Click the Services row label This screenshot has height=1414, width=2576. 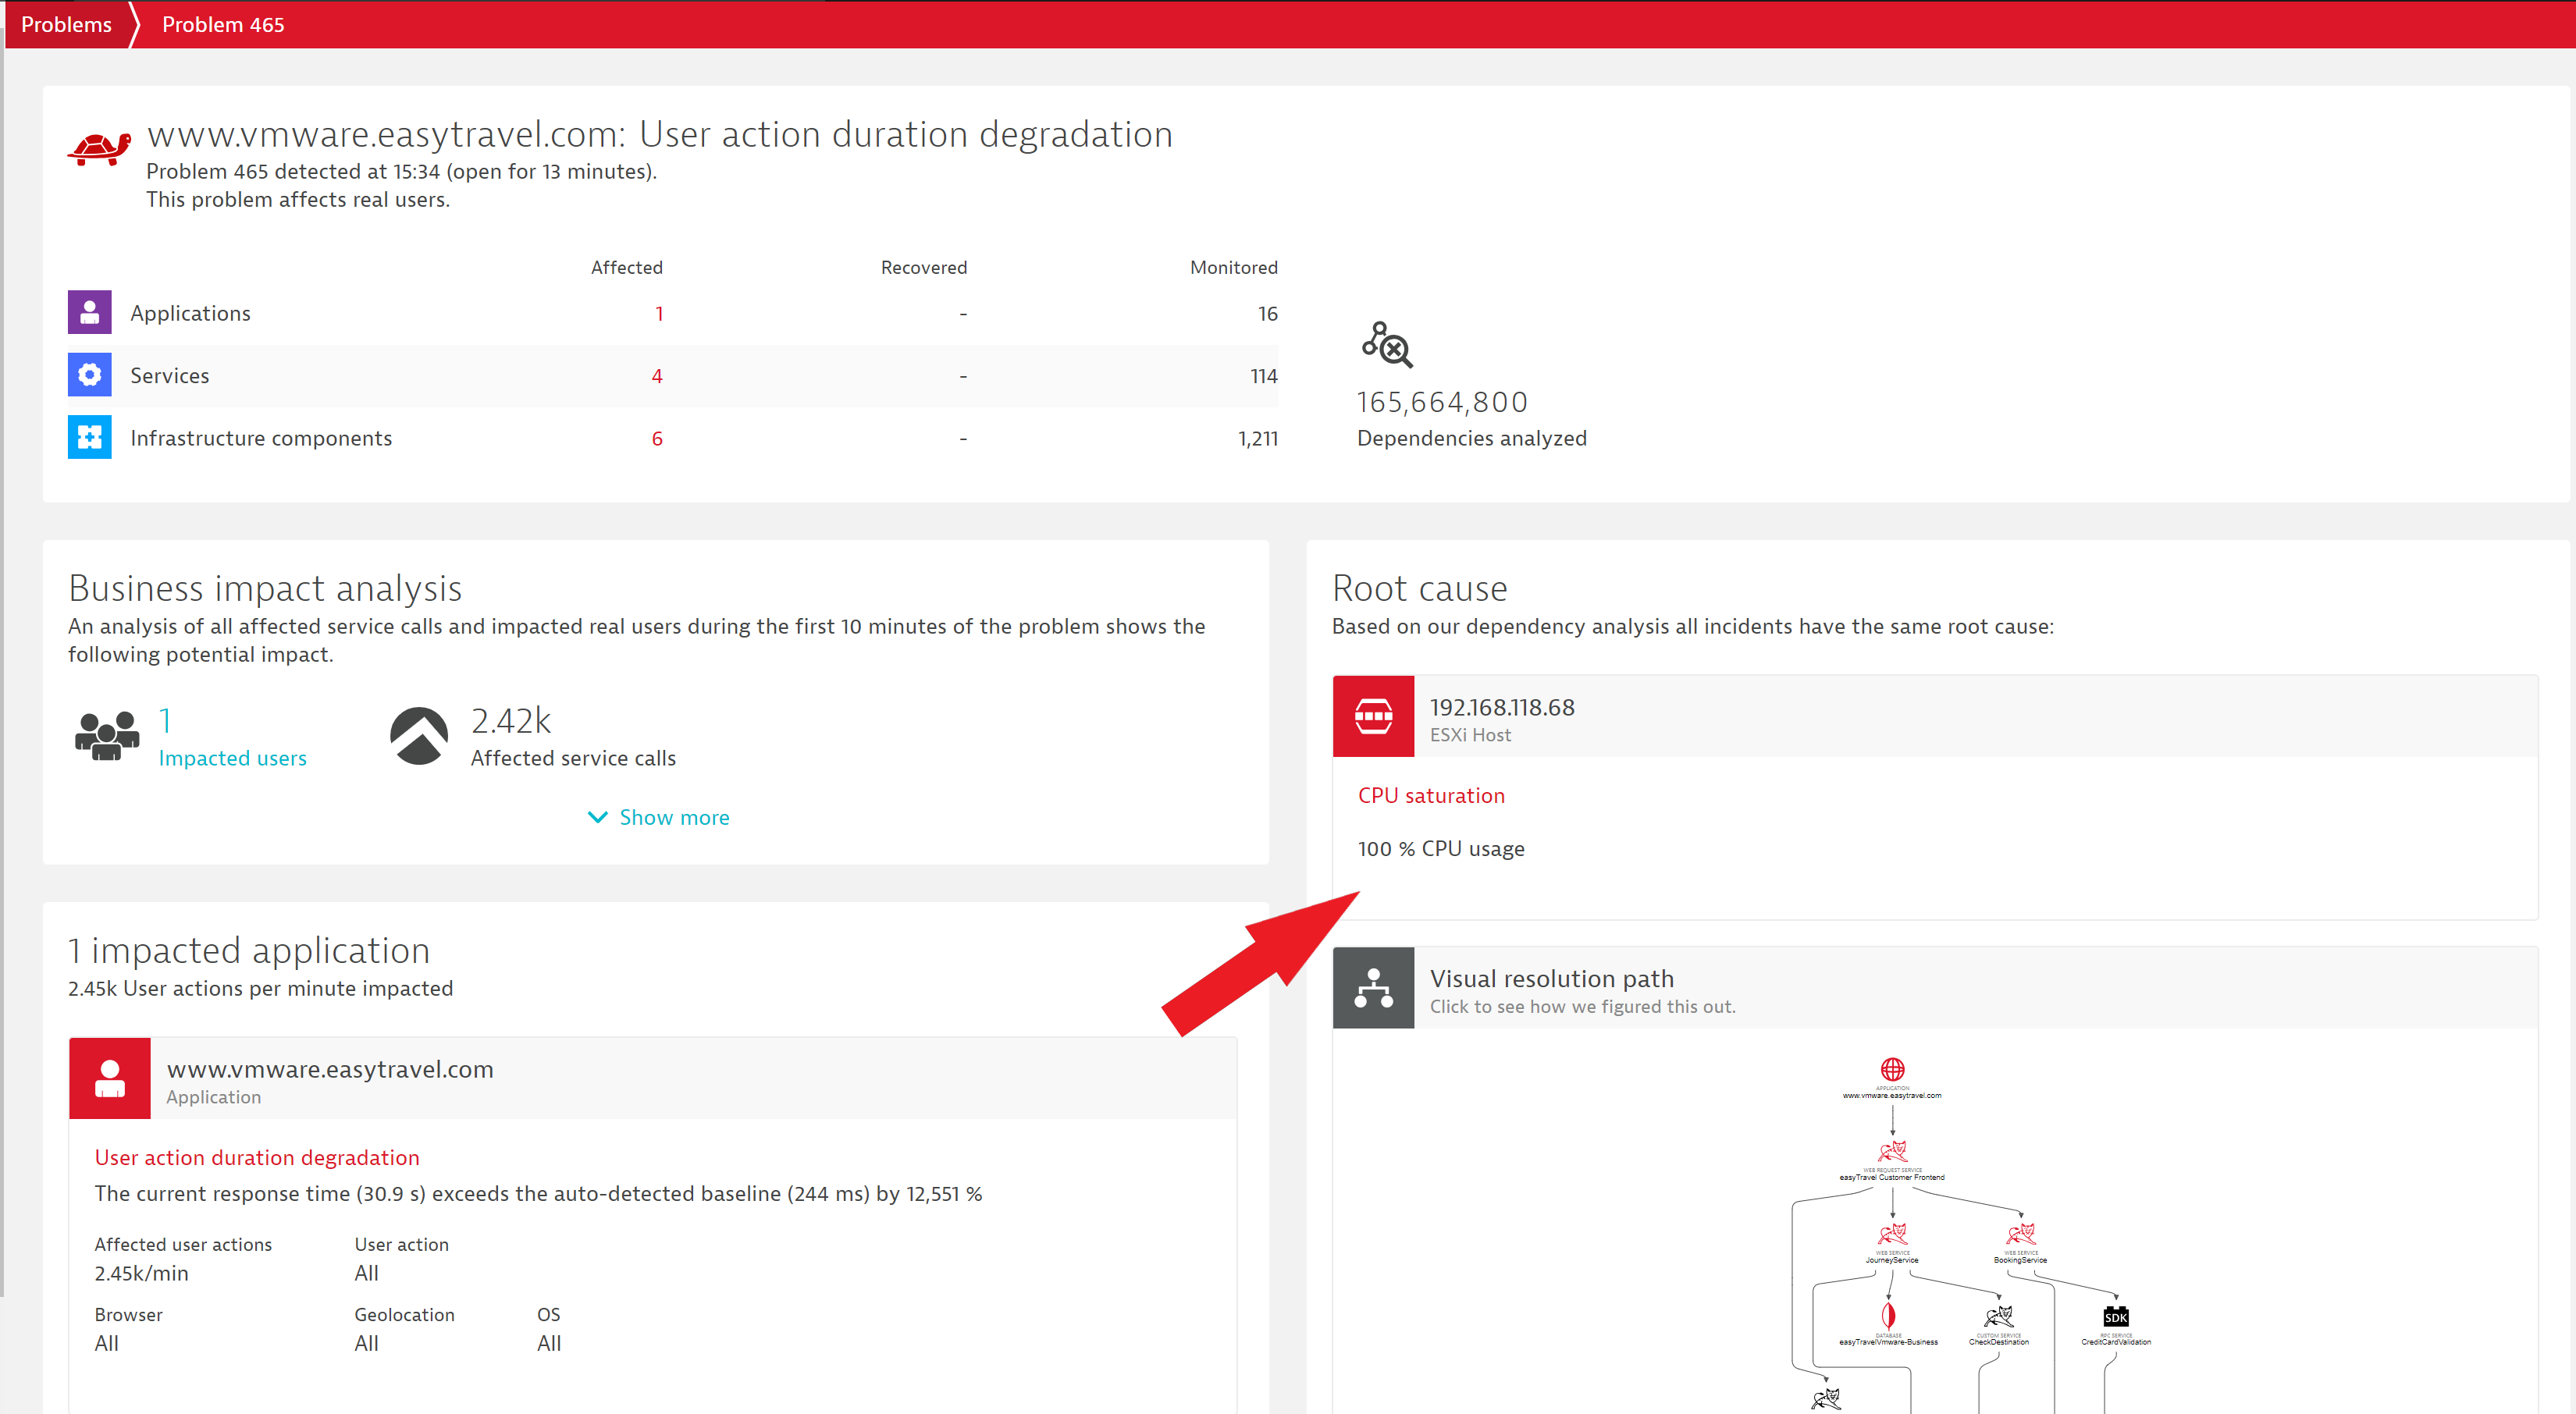pyautogui.click(x=170, y=375)
